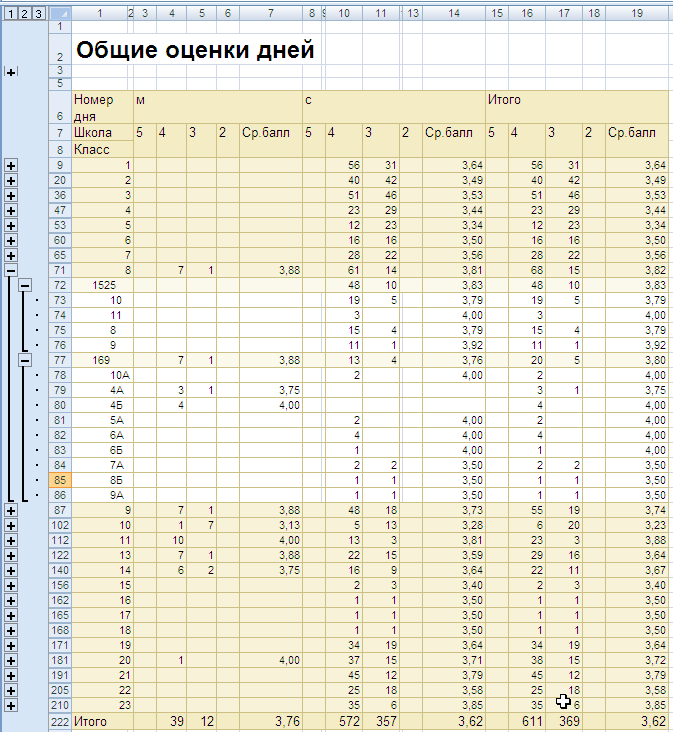Click the 'м' group header cell
This screenshot has height=732, width=673.
click(x=218, y=107)
